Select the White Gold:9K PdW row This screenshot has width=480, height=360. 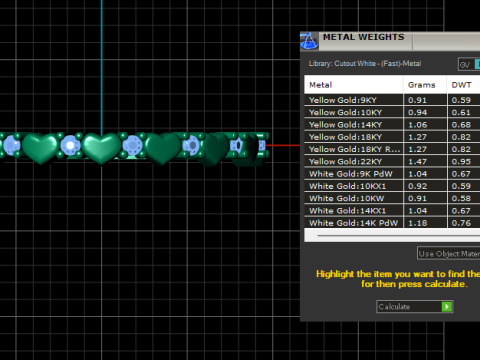point(392,174)
